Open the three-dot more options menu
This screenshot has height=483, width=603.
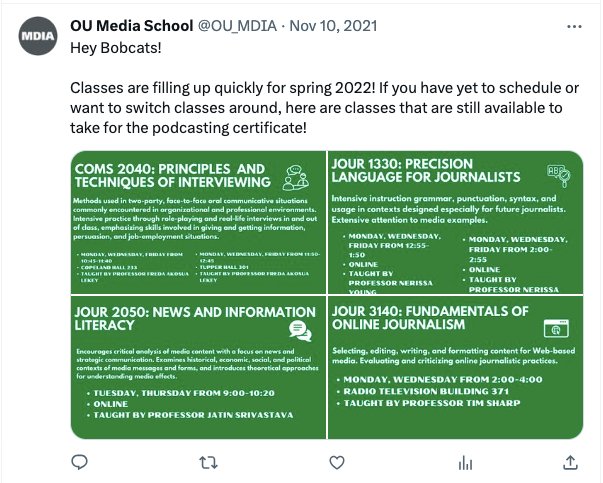(x=574, y=27)
